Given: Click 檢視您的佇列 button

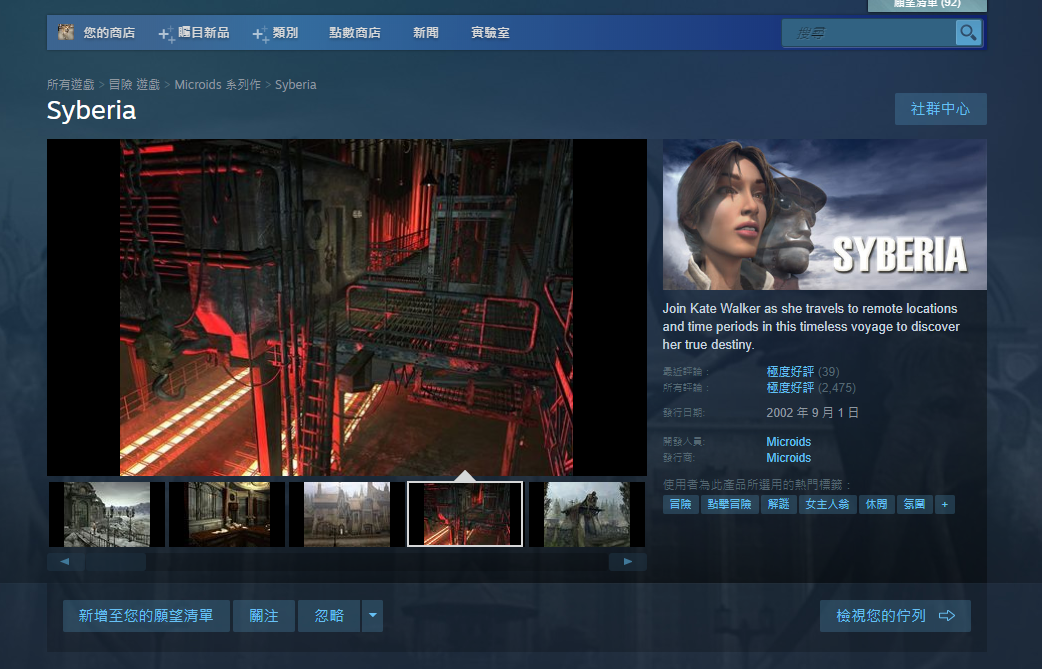Looking at the screenshot, I should tap(895, 616).
